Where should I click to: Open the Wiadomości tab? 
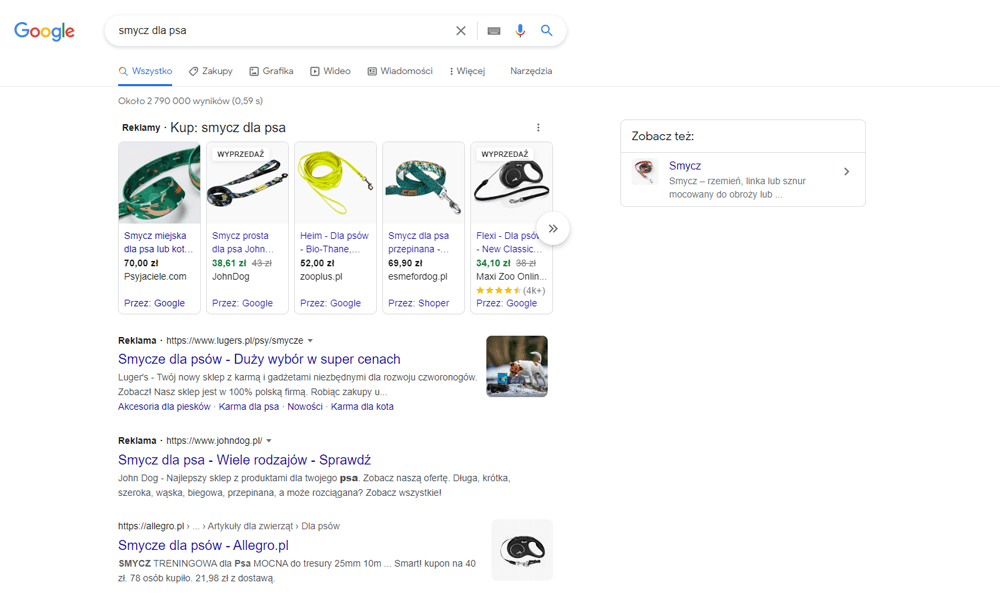(x=400, y=71)
